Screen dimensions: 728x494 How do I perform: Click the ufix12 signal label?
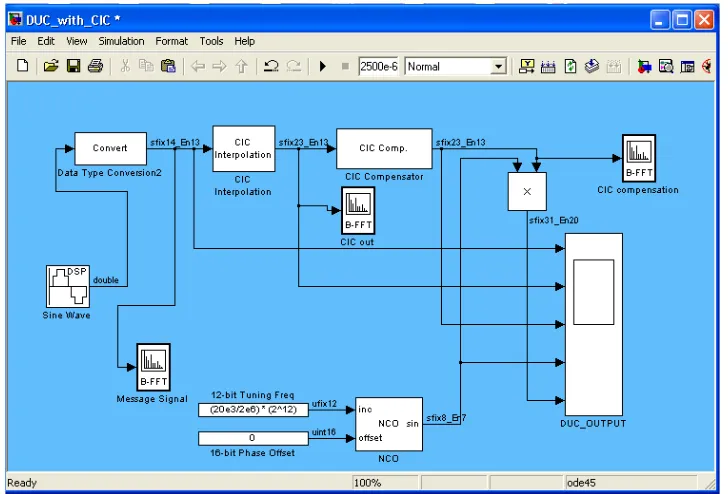click(x=324, y=404)
